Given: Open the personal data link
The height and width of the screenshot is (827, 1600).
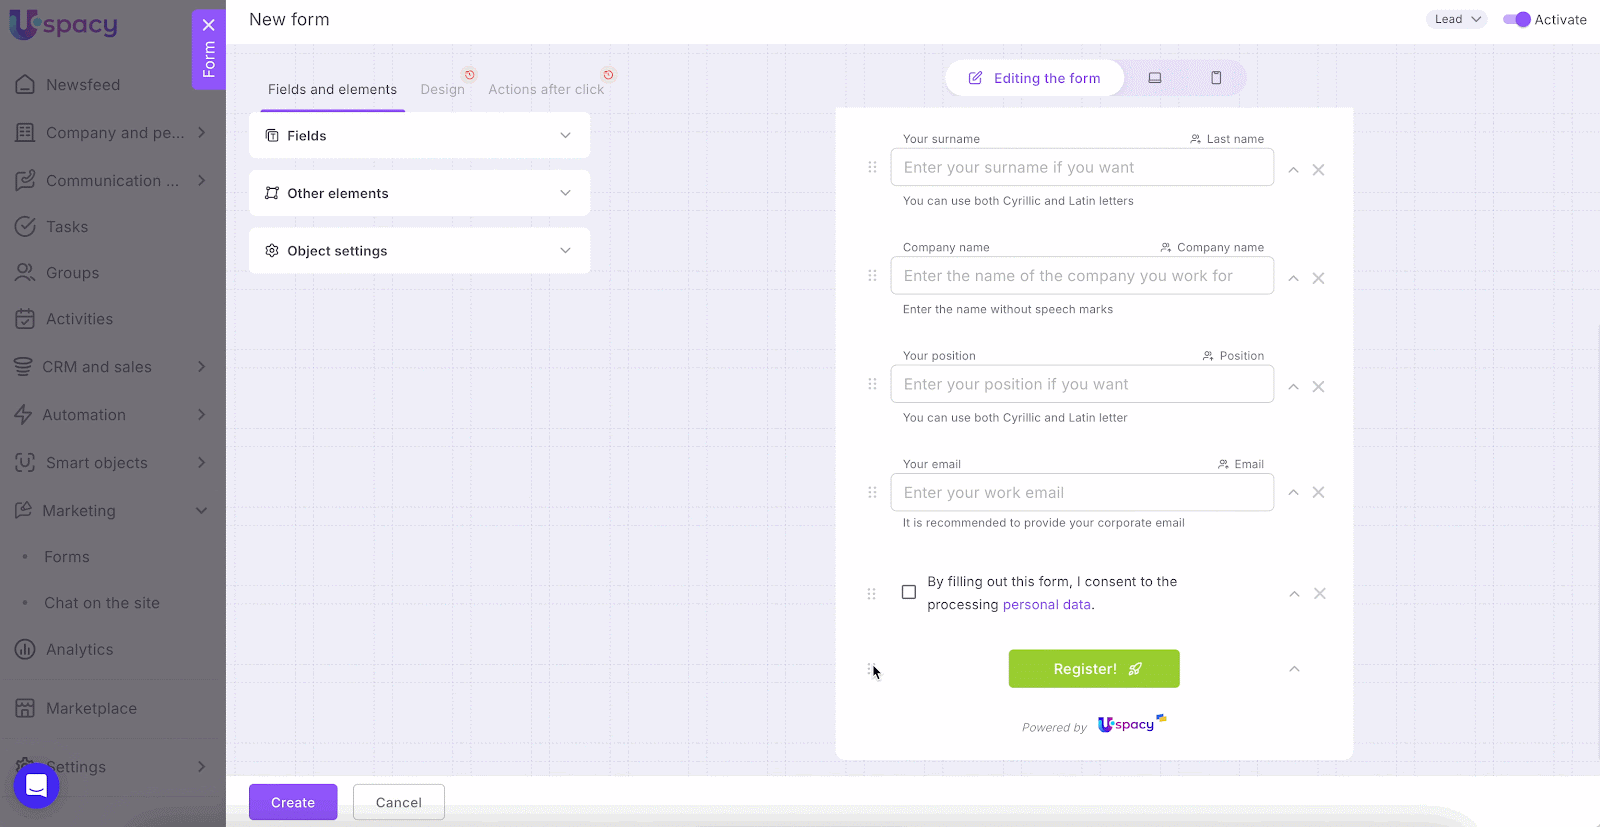Looking at the screenshot, I should point(1047,605).
